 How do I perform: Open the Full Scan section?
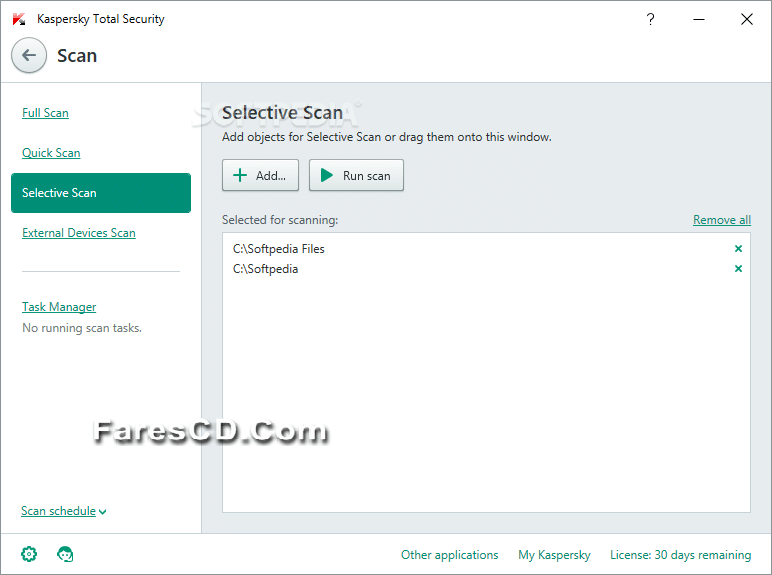(x=45, y=113)
